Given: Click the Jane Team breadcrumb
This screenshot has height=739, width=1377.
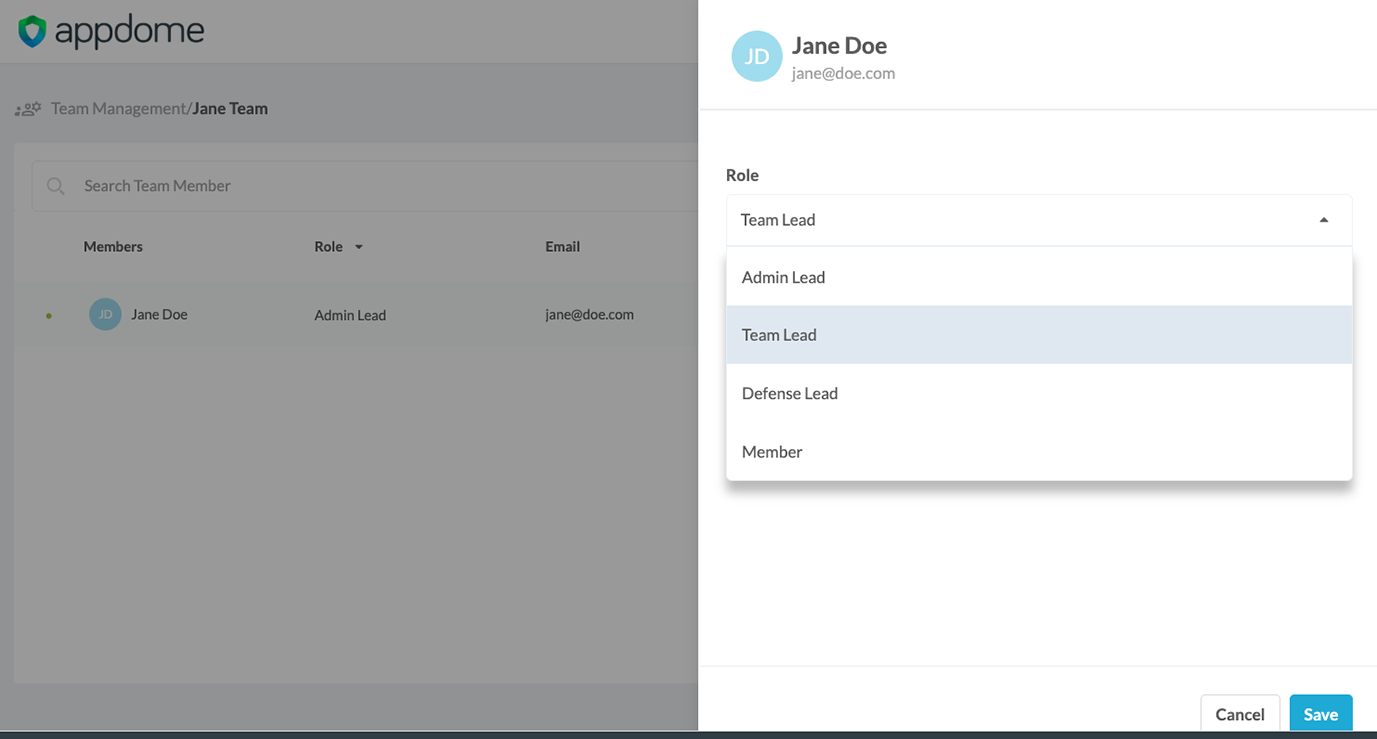Looking at the screenshot, I should (x=230, y=108).
